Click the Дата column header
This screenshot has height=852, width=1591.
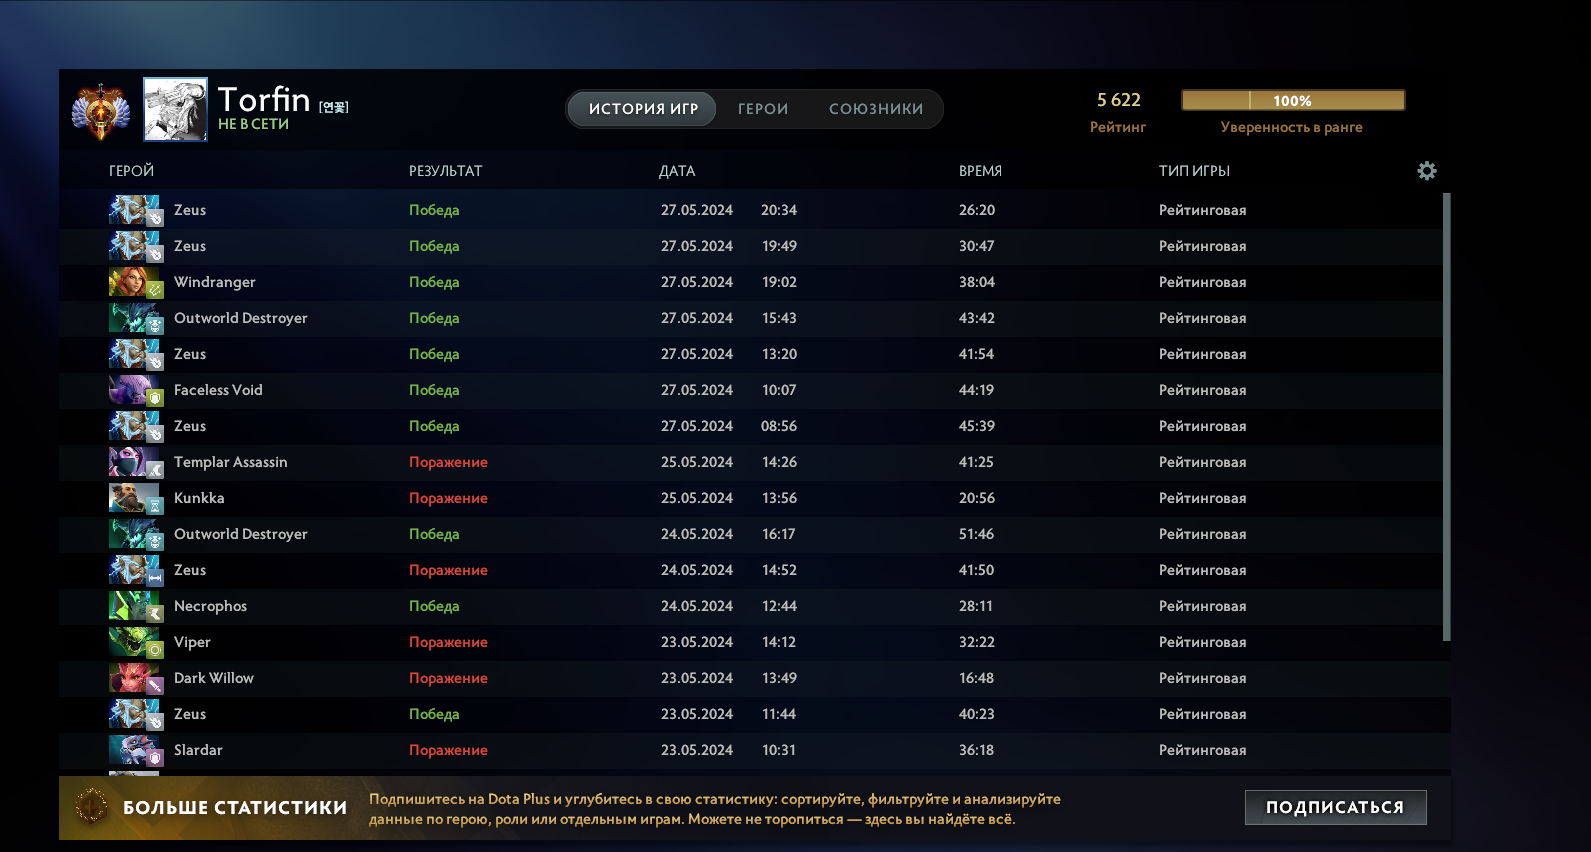pyautogui.click(x=677, y=171)
